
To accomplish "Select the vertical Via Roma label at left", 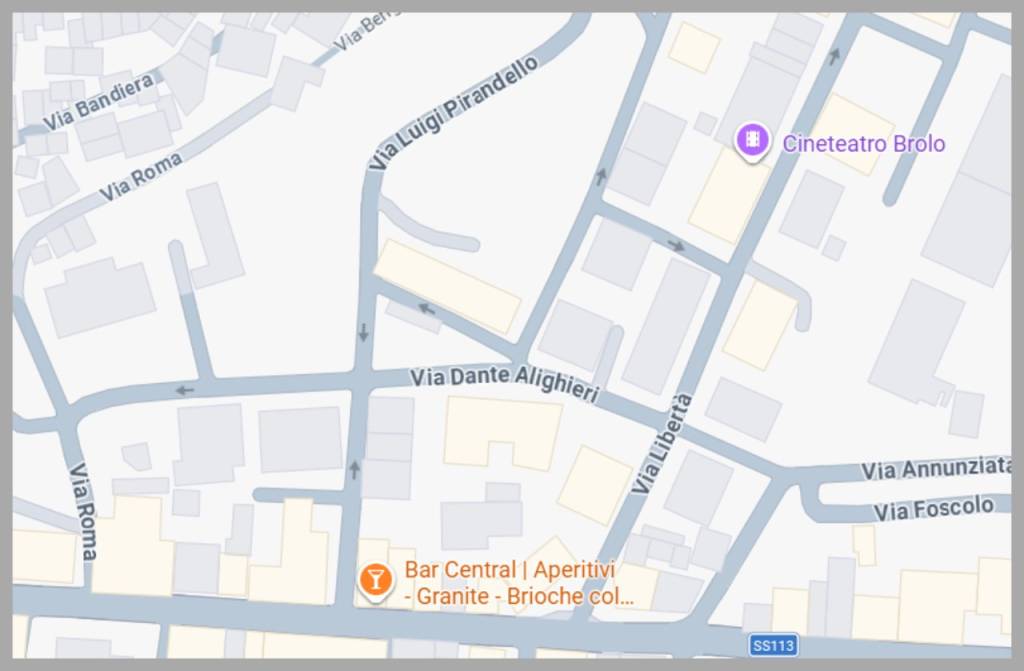I will 83,512.
